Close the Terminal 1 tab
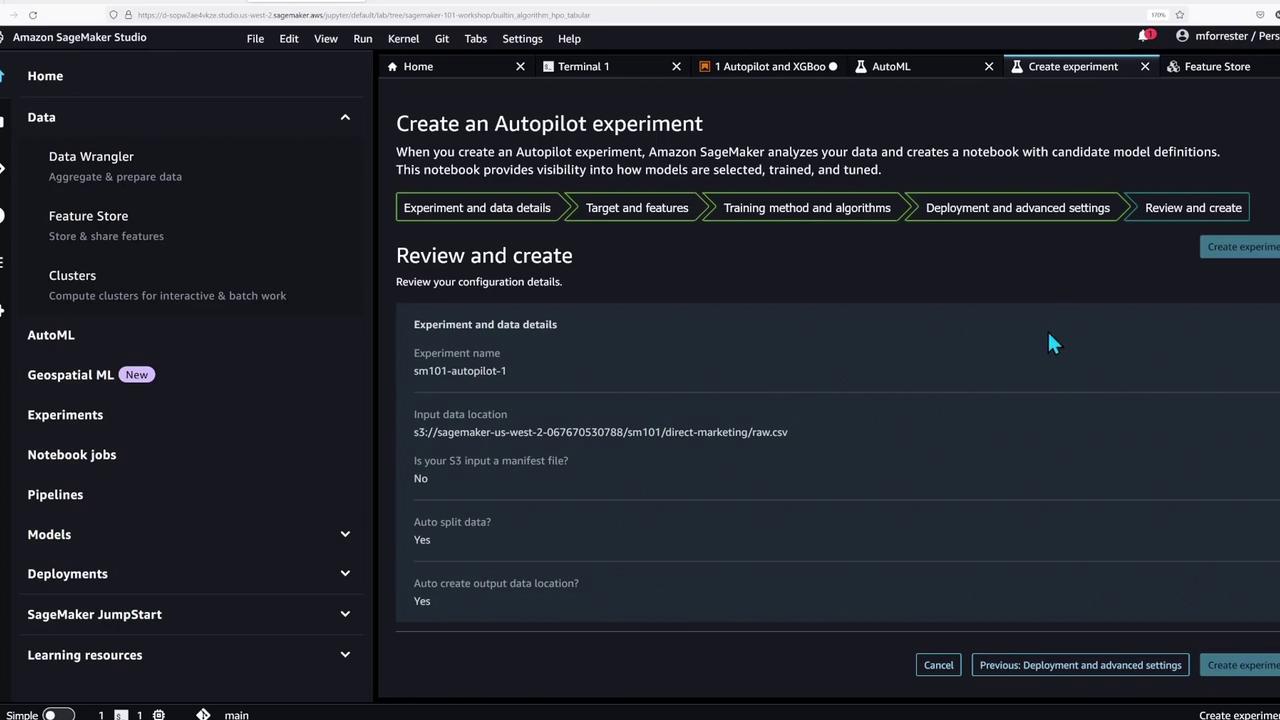 (676, 67)
